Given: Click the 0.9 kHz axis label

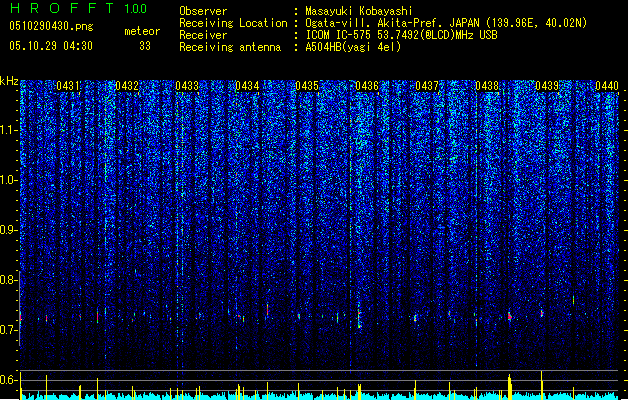Looking at the screenshot, I should 9,230.
